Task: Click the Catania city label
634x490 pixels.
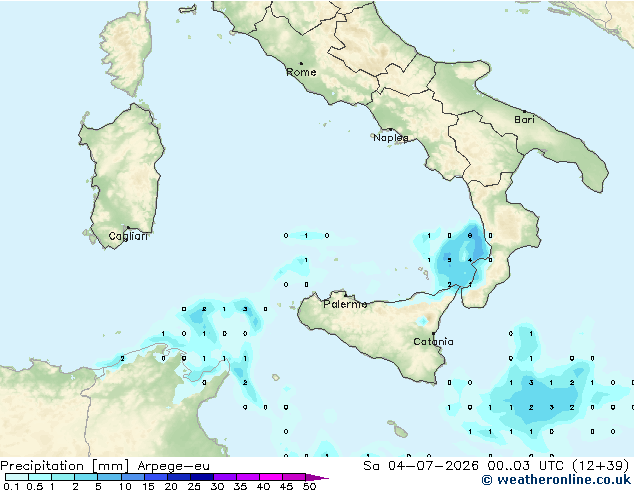Action: (433, 342)
